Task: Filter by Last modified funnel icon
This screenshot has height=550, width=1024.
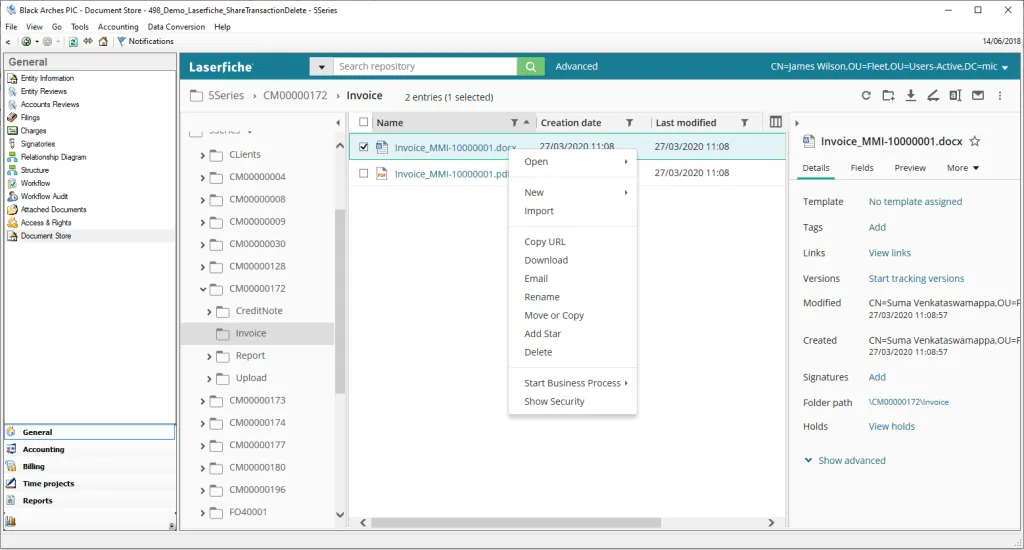Action: (x=744, y=123)
